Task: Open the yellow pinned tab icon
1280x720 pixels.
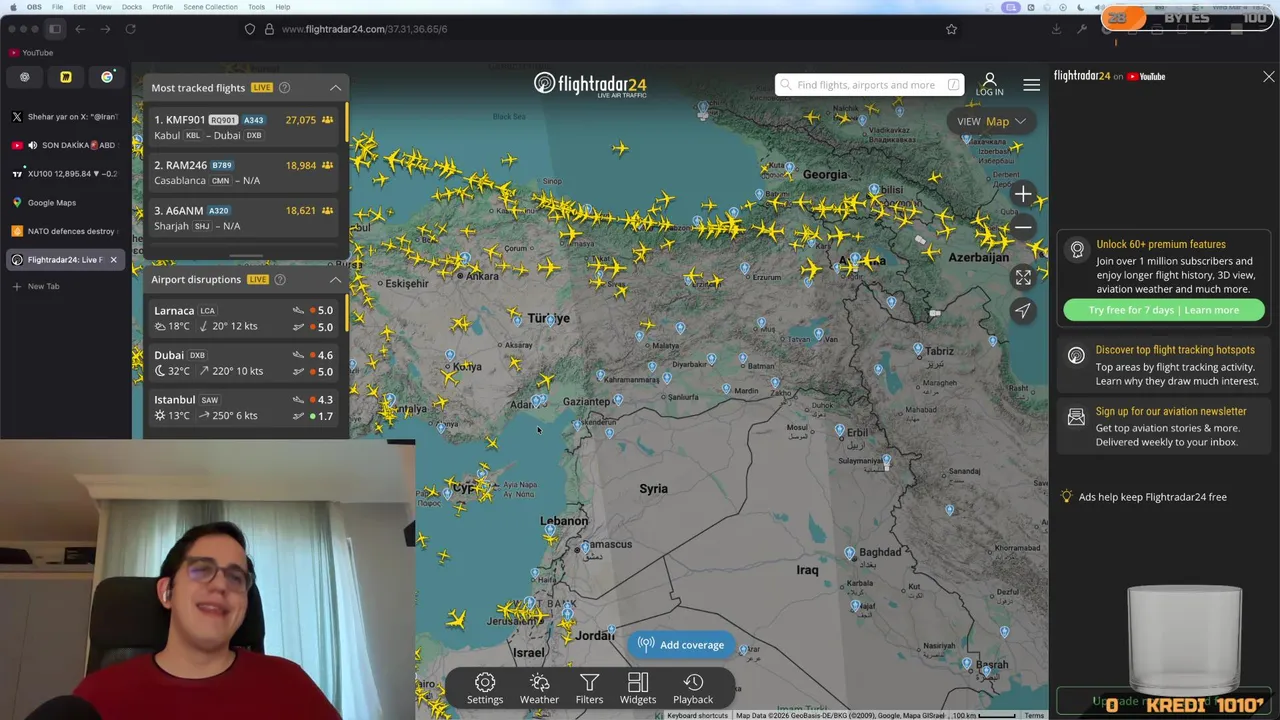Action: (x=66, y=77)
